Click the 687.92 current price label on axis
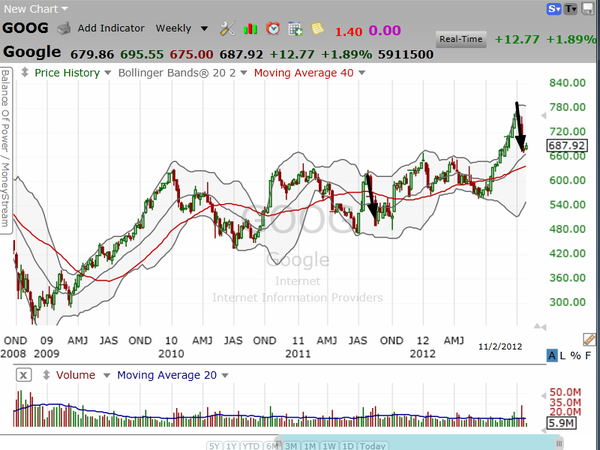Image resolution: width=600 pixels, height=450 pixels. [566, 145]
